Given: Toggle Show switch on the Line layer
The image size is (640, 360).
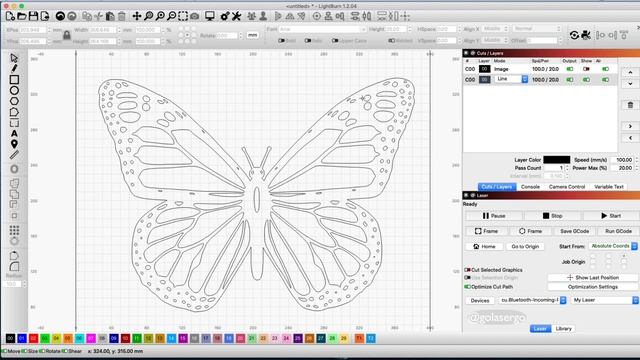Looking at the screenshot, I should (587, 80).
